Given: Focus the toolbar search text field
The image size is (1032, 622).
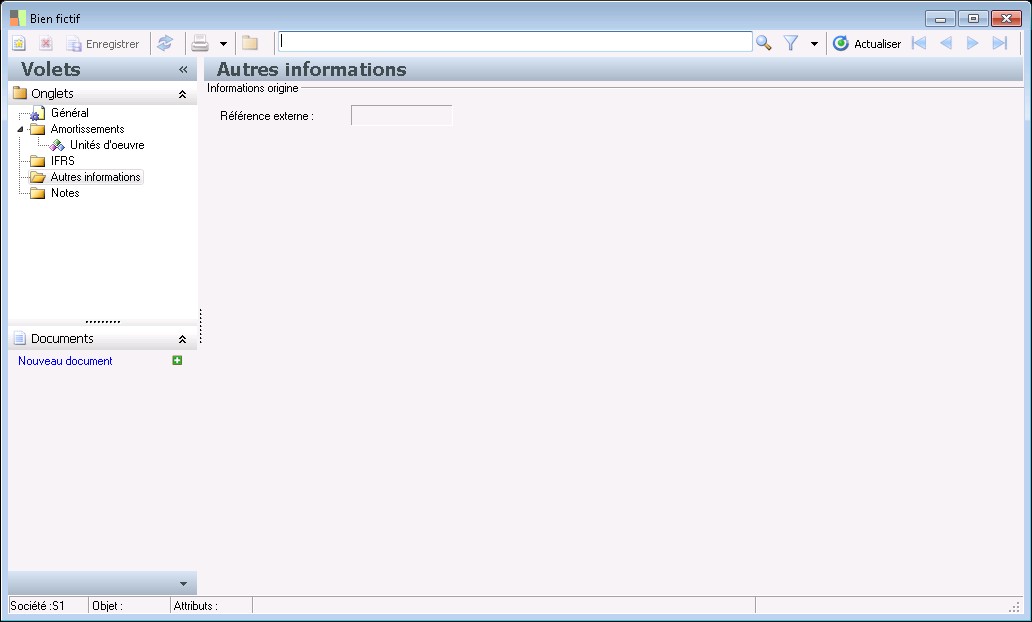Looking at the screenshot, I should 515,41.
